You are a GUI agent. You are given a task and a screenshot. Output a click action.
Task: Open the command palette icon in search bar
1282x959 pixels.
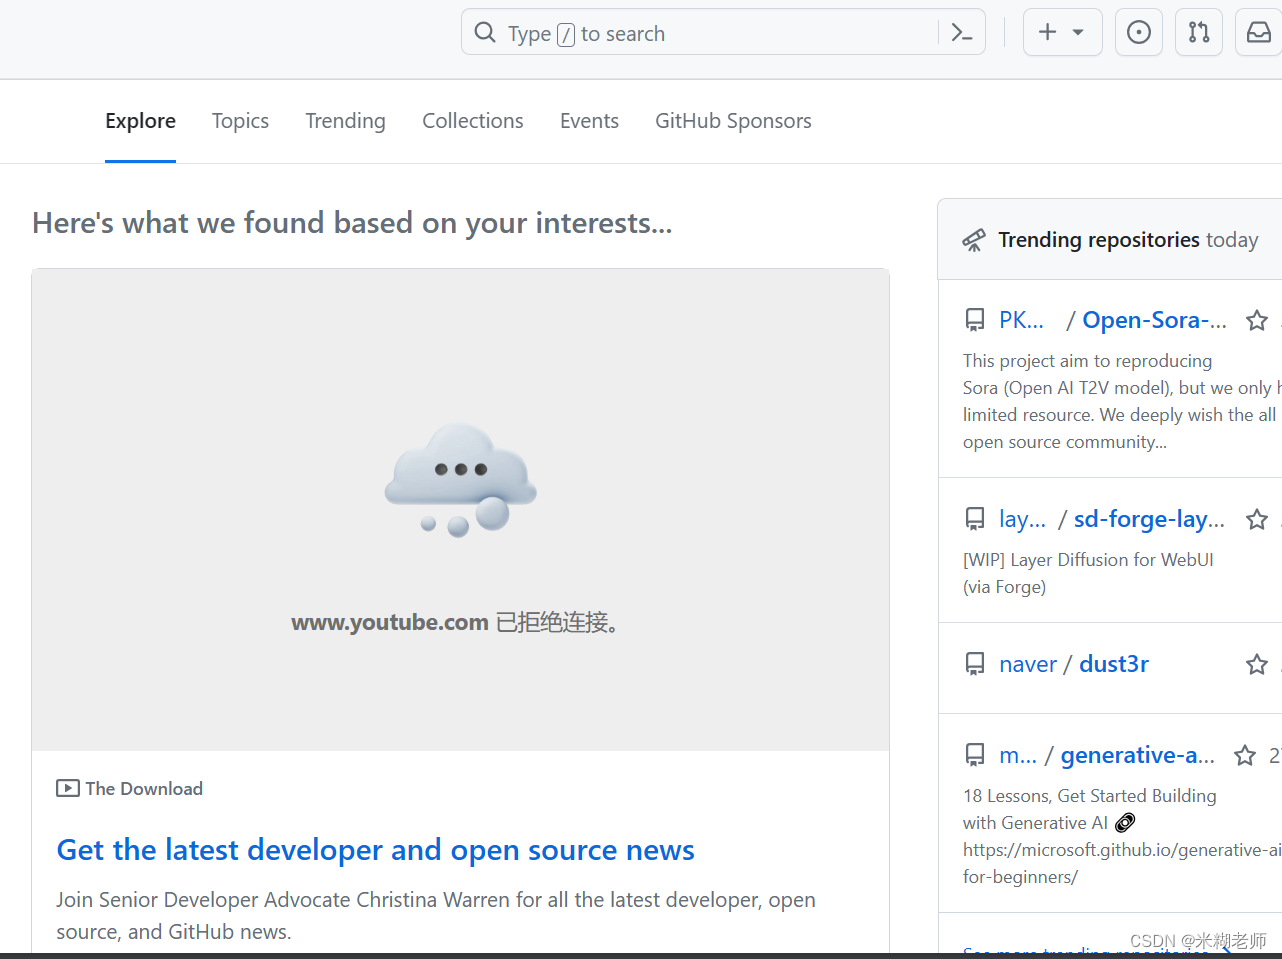point(962,33)
